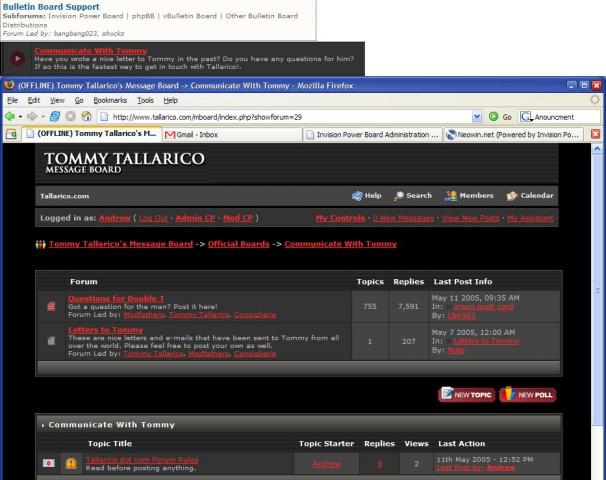The width and height of the screenshot is (606, 480).
Task: Click the Help icon in board navigation
Action: 357,196
